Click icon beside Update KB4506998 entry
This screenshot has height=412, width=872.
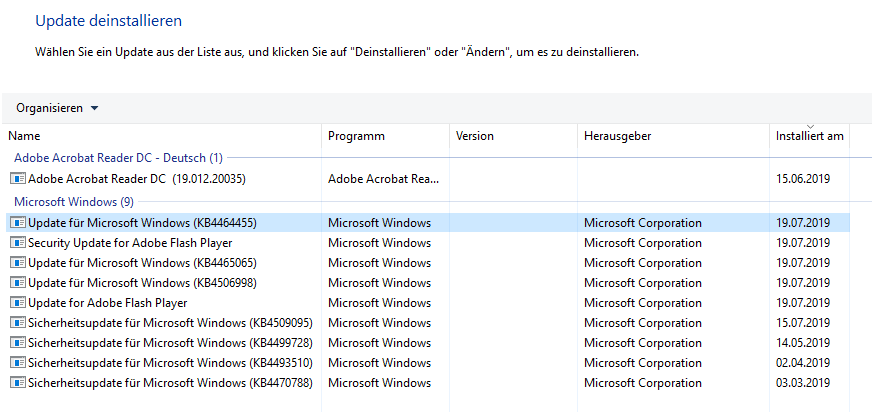click(17, 283)
